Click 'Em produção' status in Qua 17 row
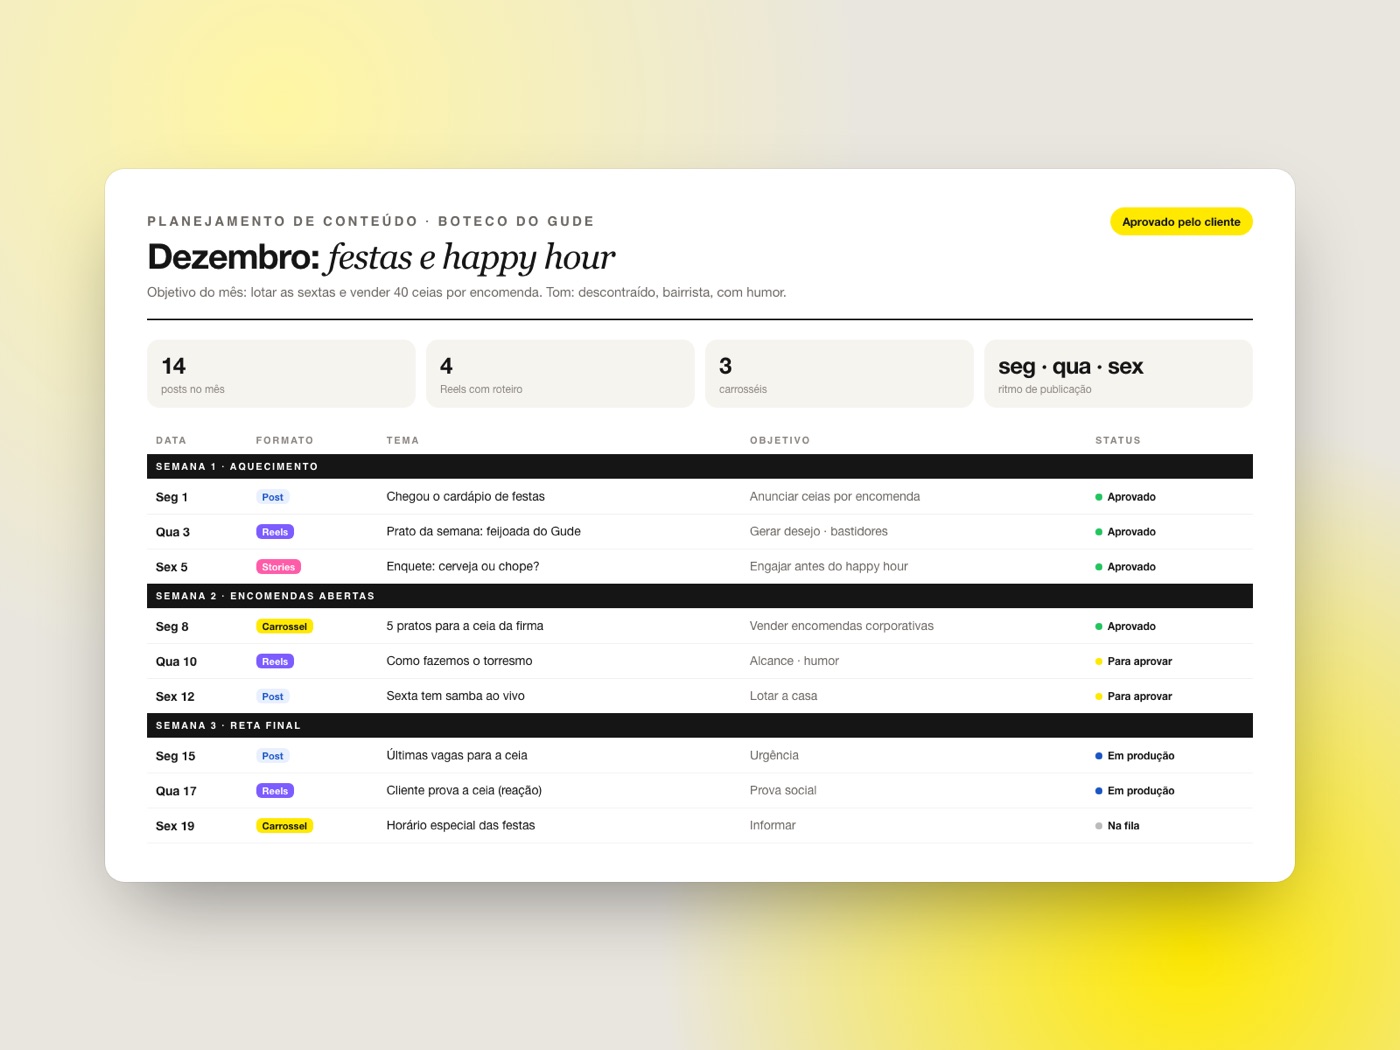This screenshot has height=1050, width=1400. click(1135, 791)
